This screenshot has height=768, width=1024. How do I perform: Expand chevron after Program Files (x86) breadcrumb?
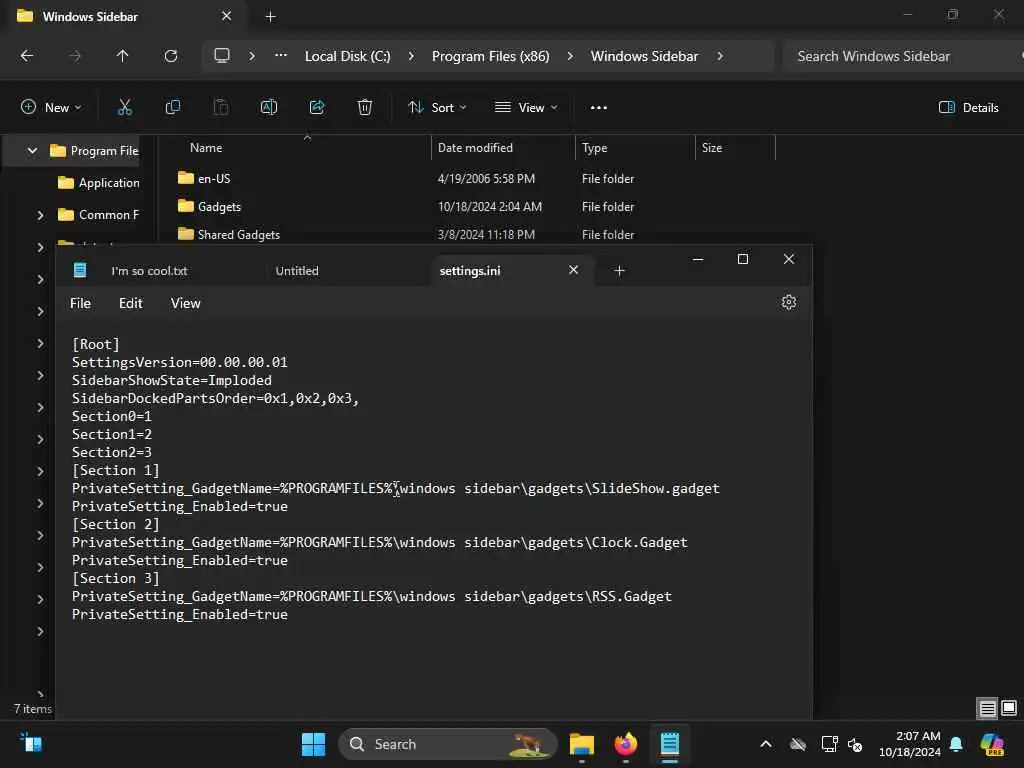tap(570, 56)
